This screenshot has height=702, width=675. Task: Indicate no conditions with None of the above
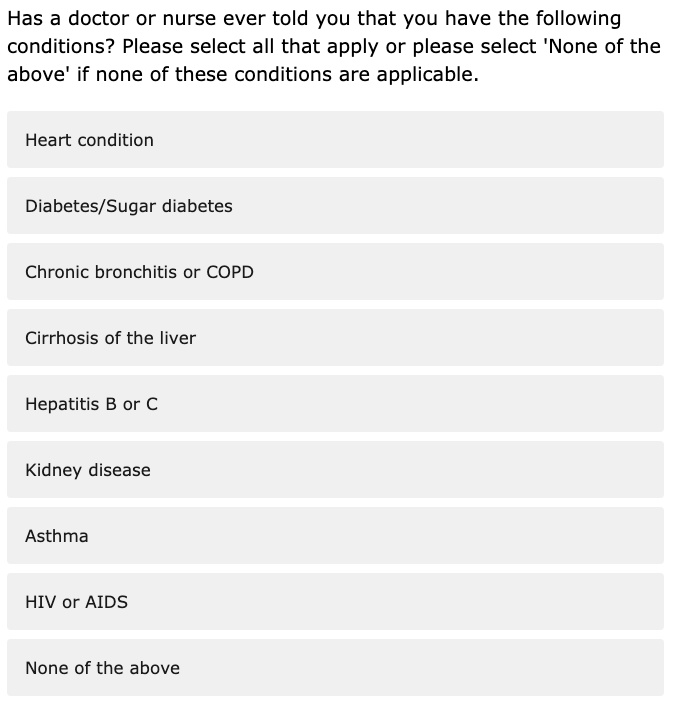335,668
